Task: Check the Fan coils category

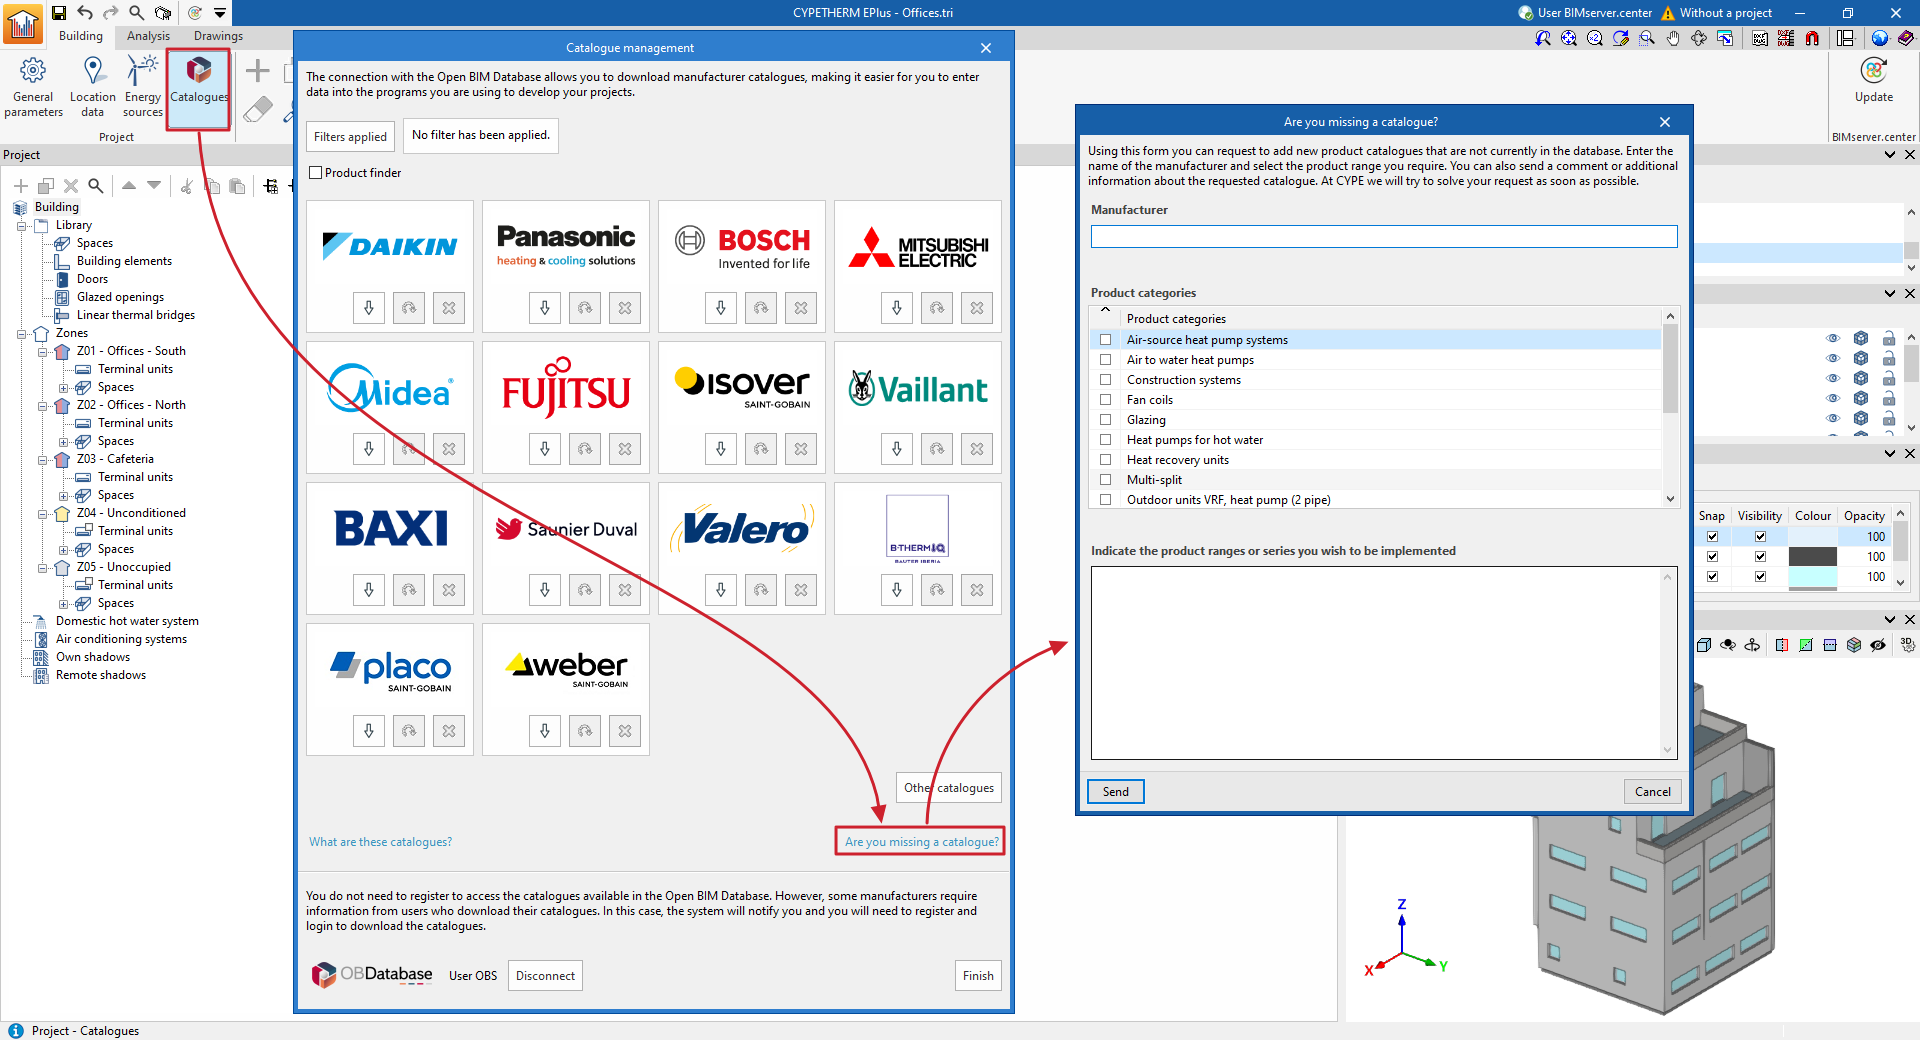Action: click(1105, 400)
